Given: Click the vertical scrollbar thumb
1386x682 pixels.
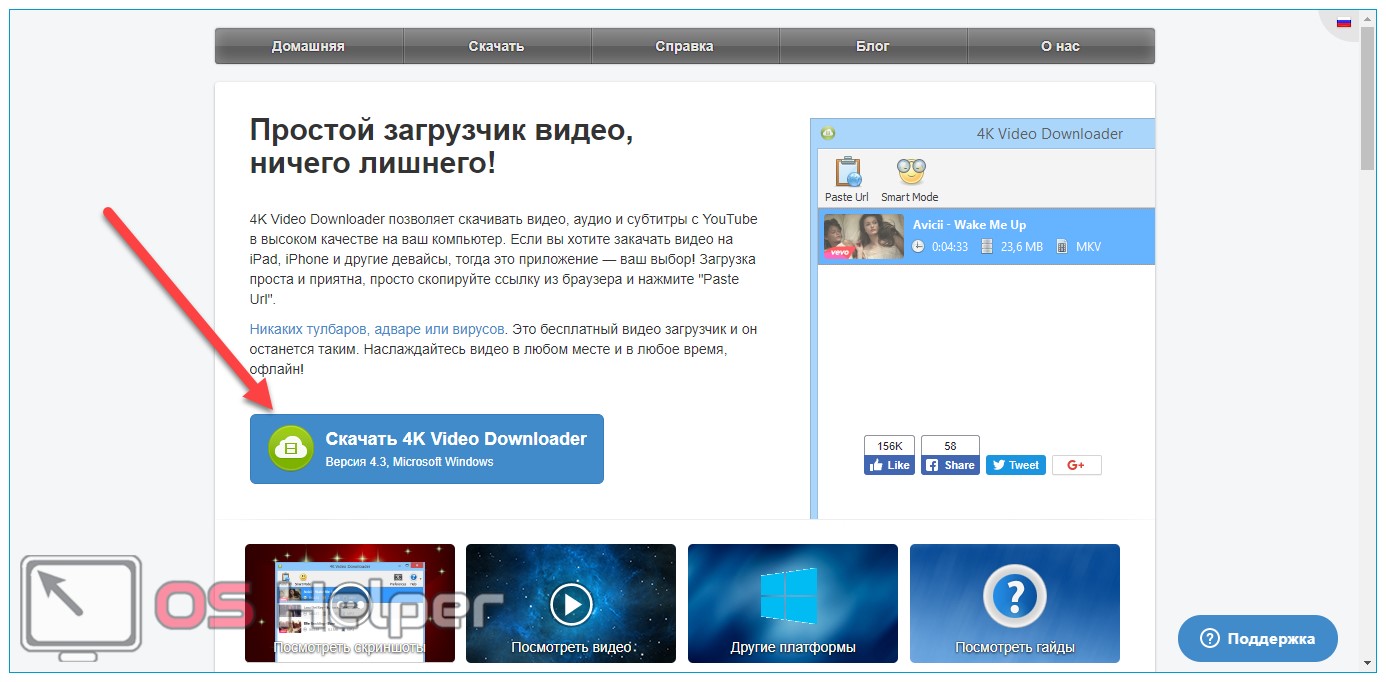Looking at the screenshot, I should point(1368,99).
